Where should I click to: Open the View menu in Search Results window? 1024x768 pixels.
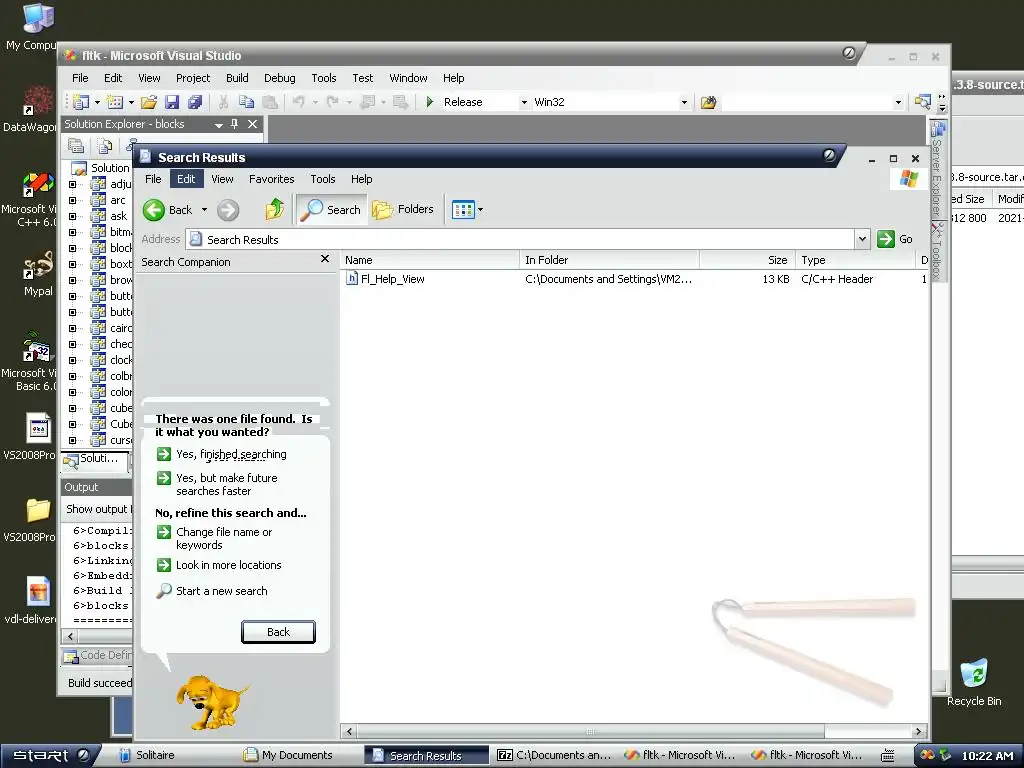click(222, 179)
